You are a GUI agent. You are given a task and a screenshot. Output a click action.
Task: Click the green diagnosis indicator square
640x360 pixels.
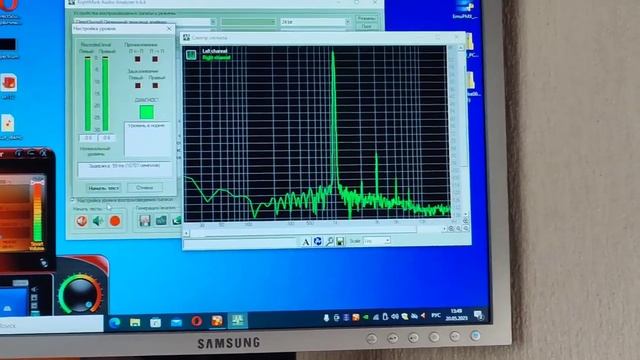(x=147, y=112)
